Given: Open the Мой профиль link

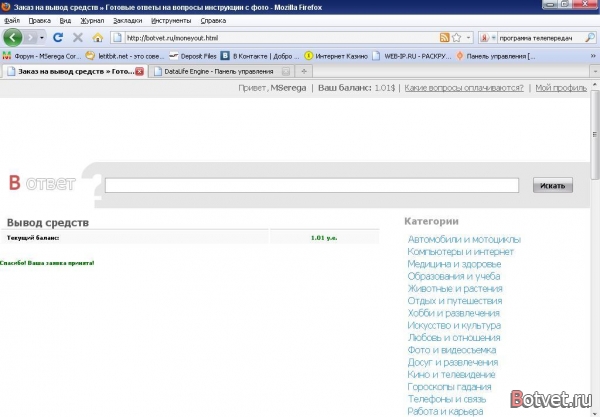Looking at the screenshot, I should (561, 88).
